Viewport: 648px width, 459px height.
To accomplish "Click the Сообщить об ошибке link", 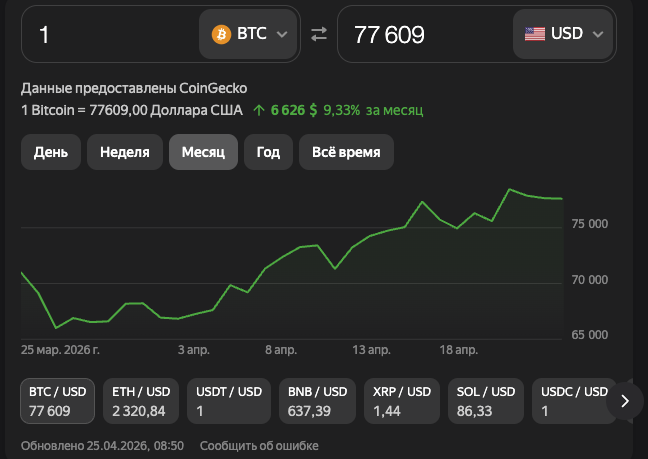I will pyautogui.click(x=259, y=445).
